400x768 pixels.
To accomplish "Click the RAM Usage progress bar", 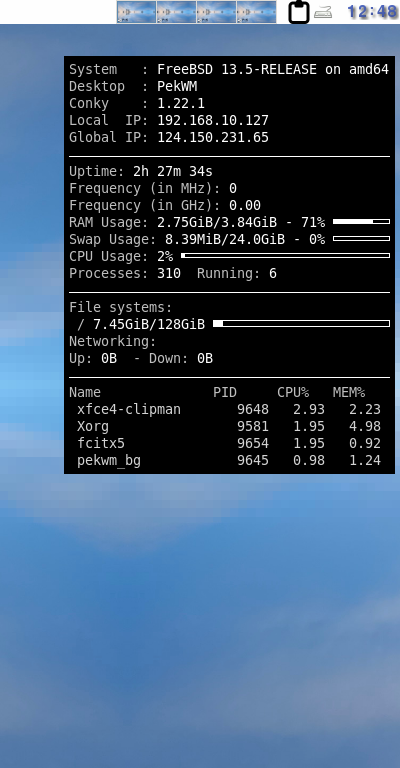I will coord(361,222).
